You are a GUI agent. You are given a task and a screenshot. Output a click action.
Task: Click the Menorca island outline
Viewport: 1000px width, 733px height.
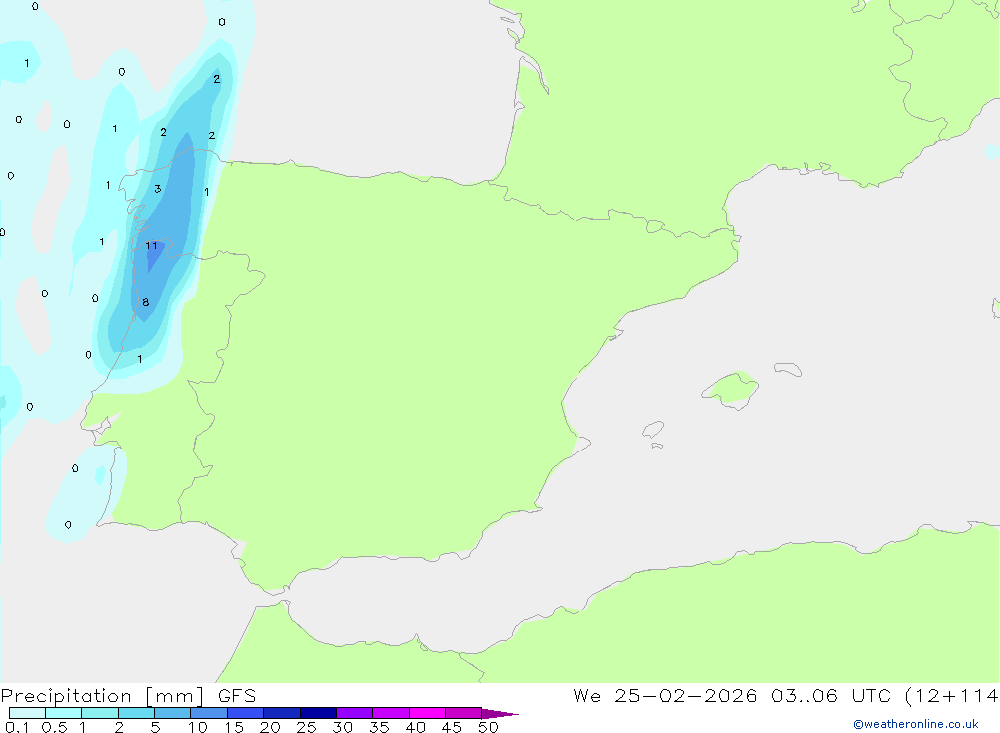tap(788, 369)
